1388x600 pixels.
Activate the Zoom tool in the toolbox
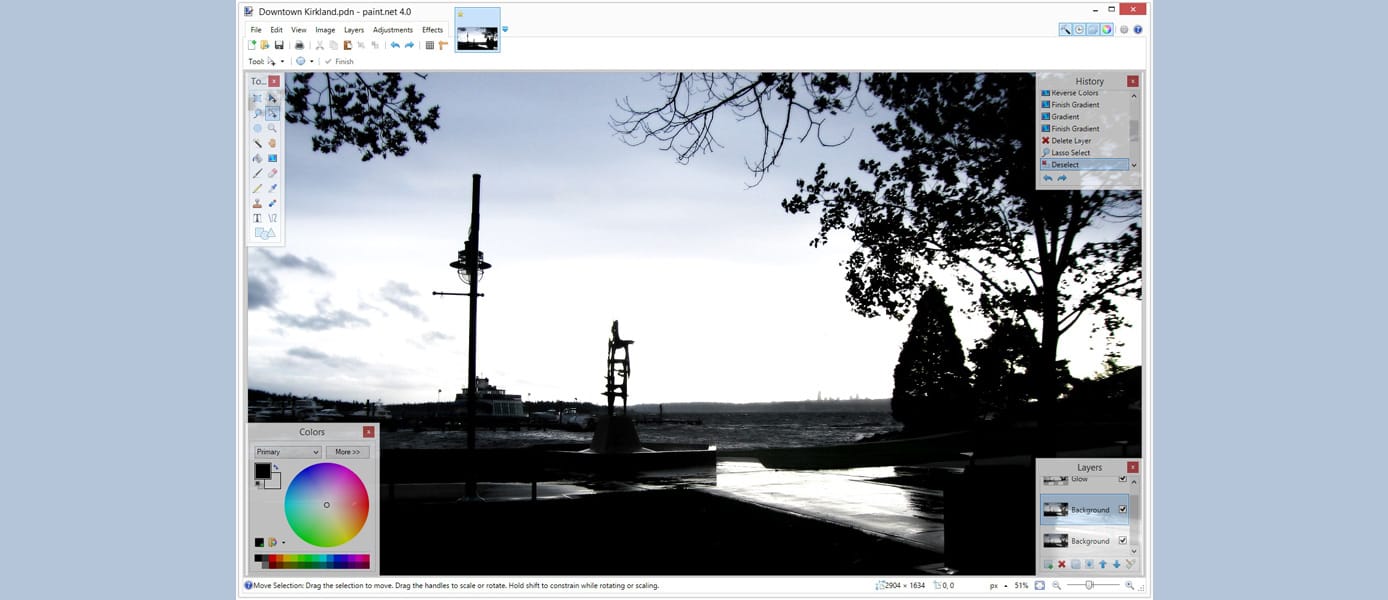[x=272, y=129]
